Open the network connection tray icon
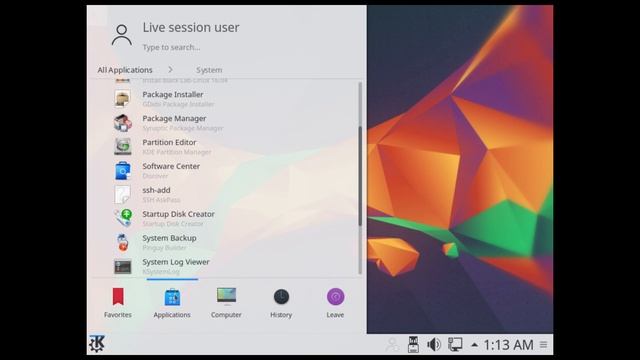This screenshot has width=640, height=360. 455,344
